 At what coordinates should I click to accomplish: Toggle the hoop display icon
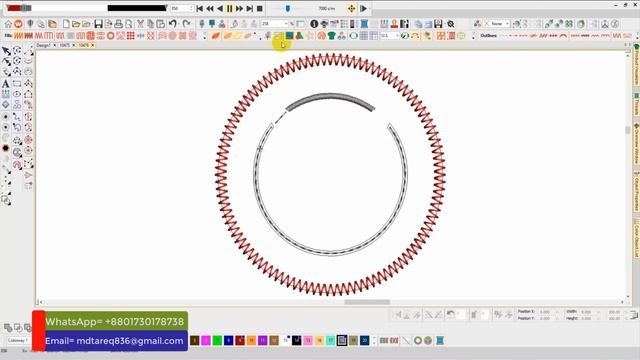tap(353, 36)
